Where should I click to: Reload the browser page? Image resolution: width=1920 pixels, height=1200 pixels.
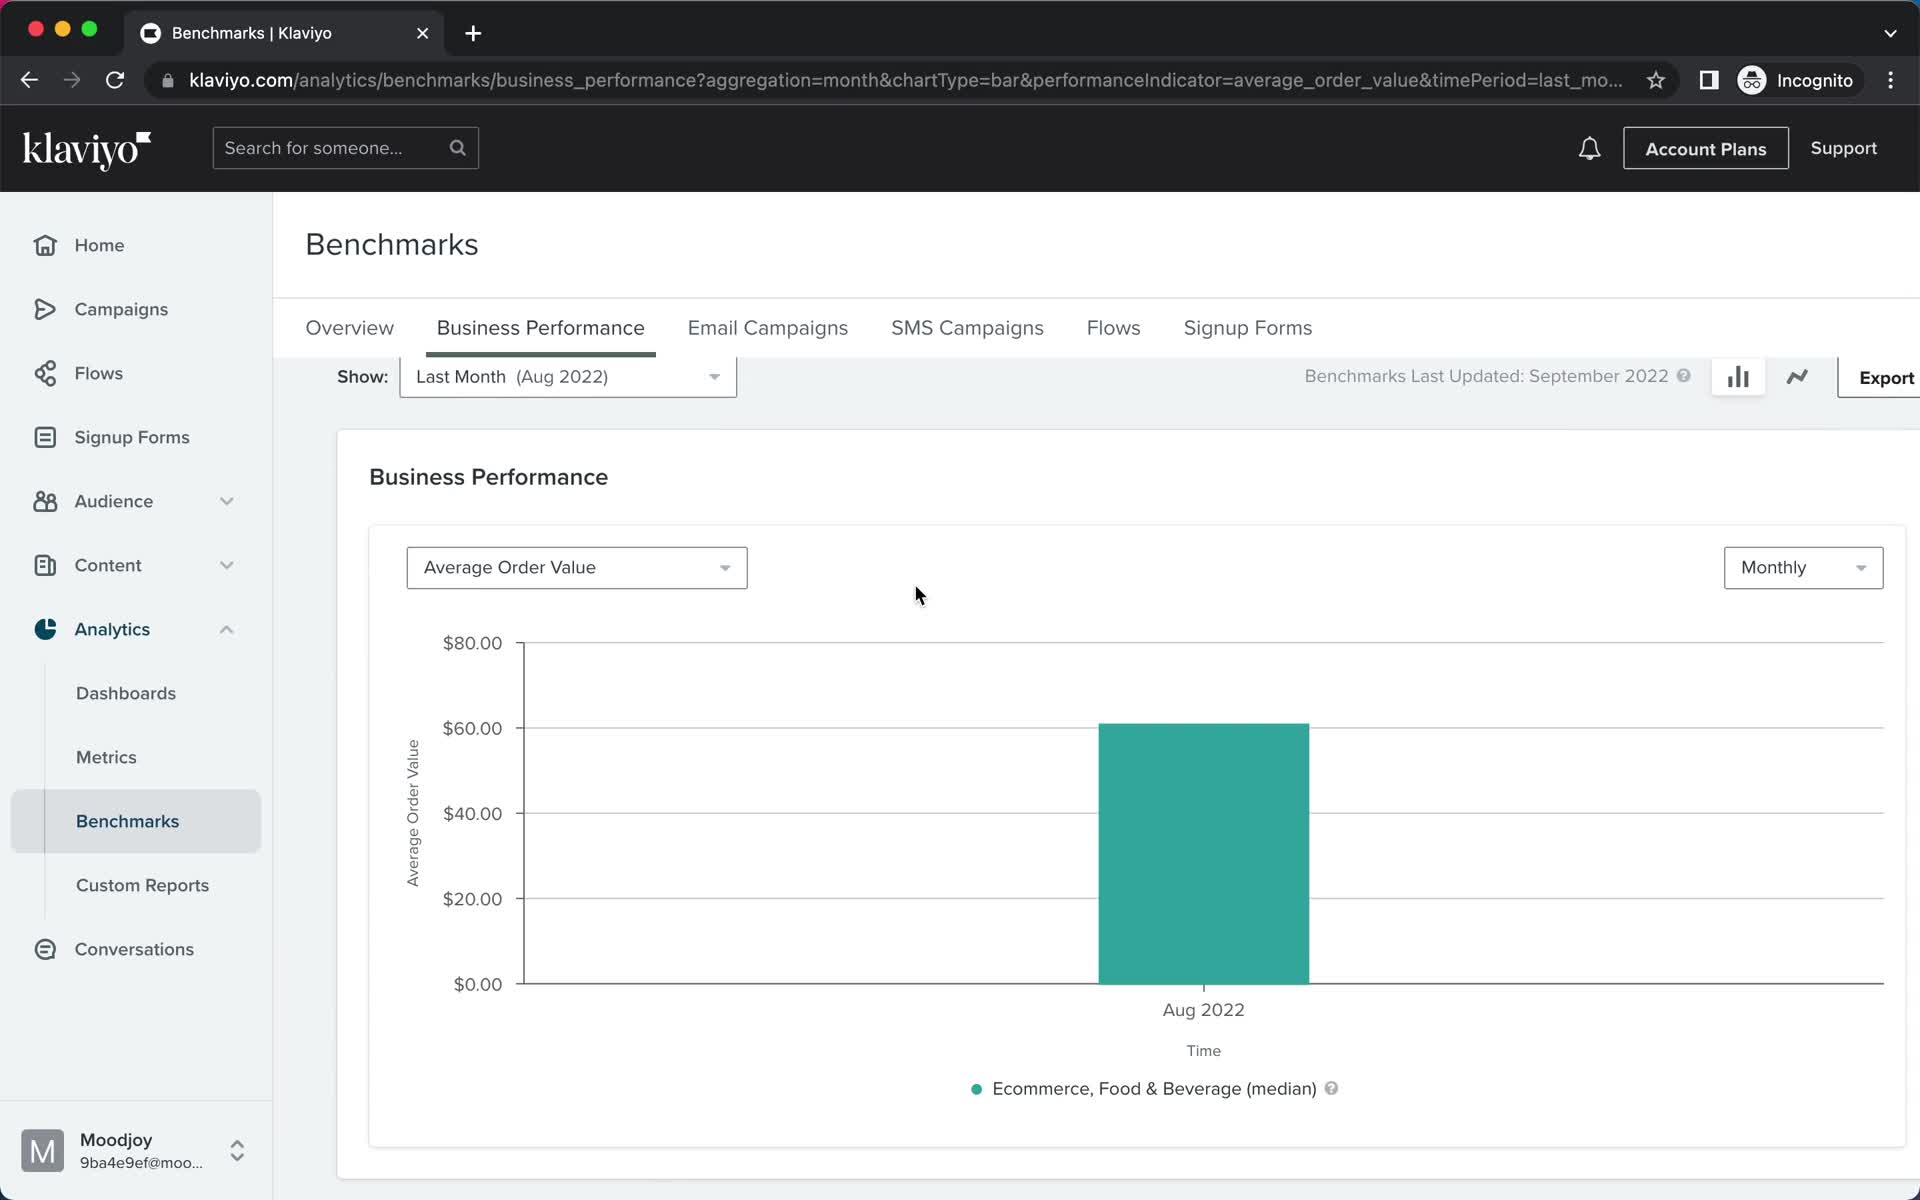(115, 80)
